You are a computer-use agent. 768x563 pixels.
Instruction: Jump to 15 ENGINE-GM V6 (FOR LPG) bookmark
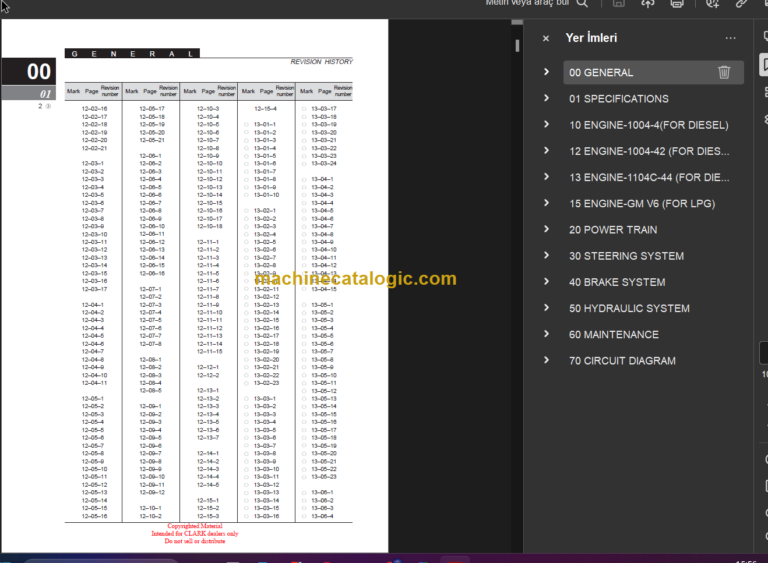642,204
